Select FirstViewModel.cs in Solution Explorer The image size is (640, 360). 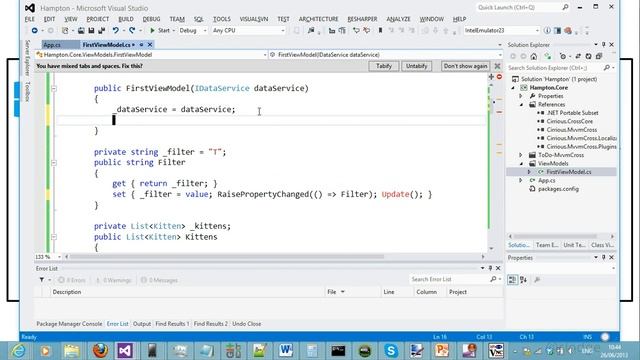(x=569, y=172)
